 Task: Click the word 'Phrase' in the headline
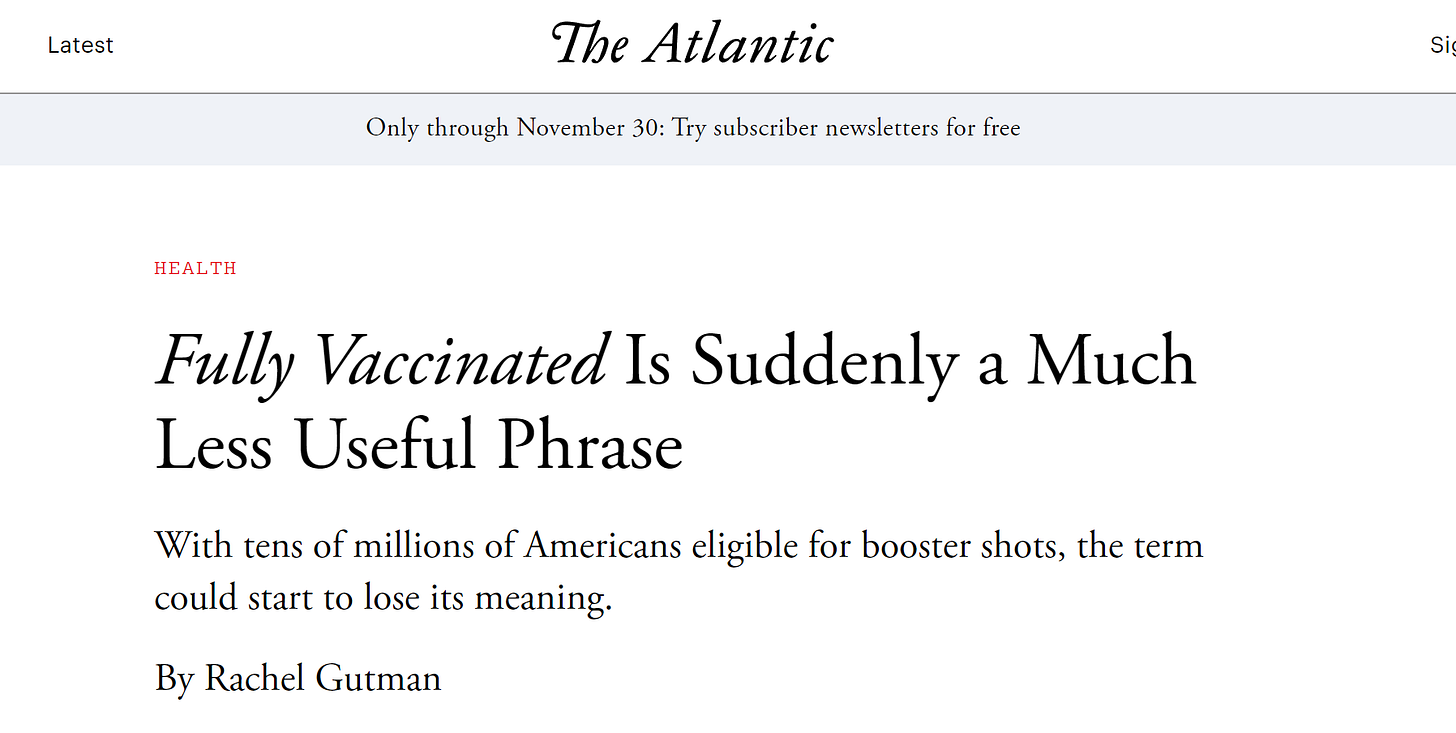tap(592, 446)
